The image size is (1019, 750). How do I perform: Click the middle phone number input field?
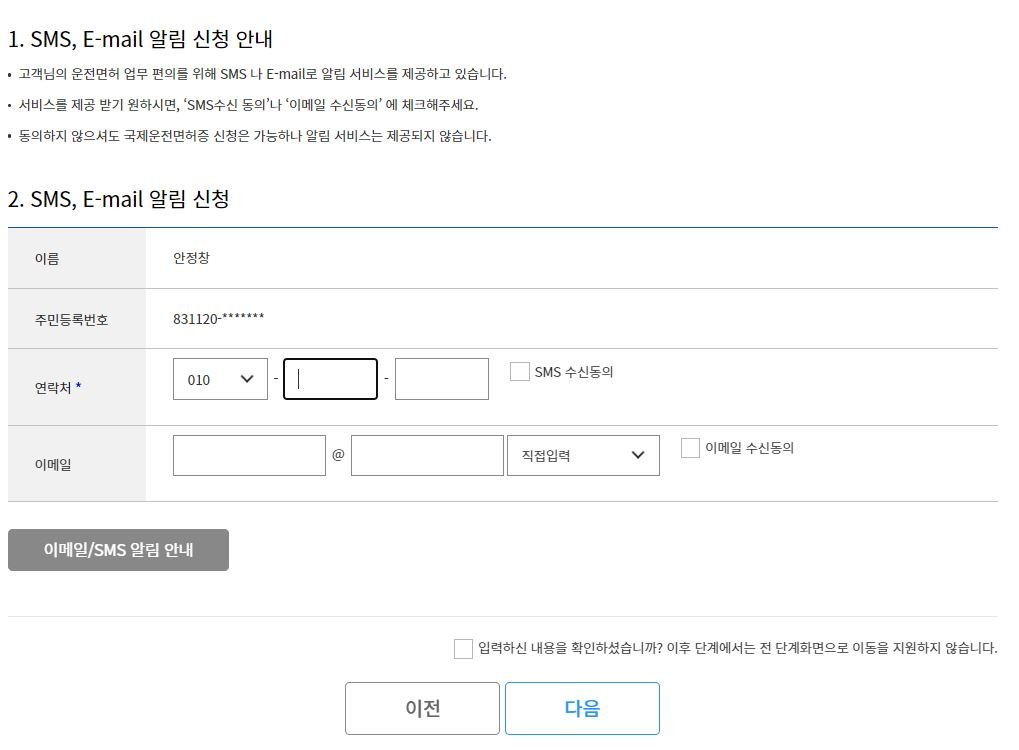330,378
